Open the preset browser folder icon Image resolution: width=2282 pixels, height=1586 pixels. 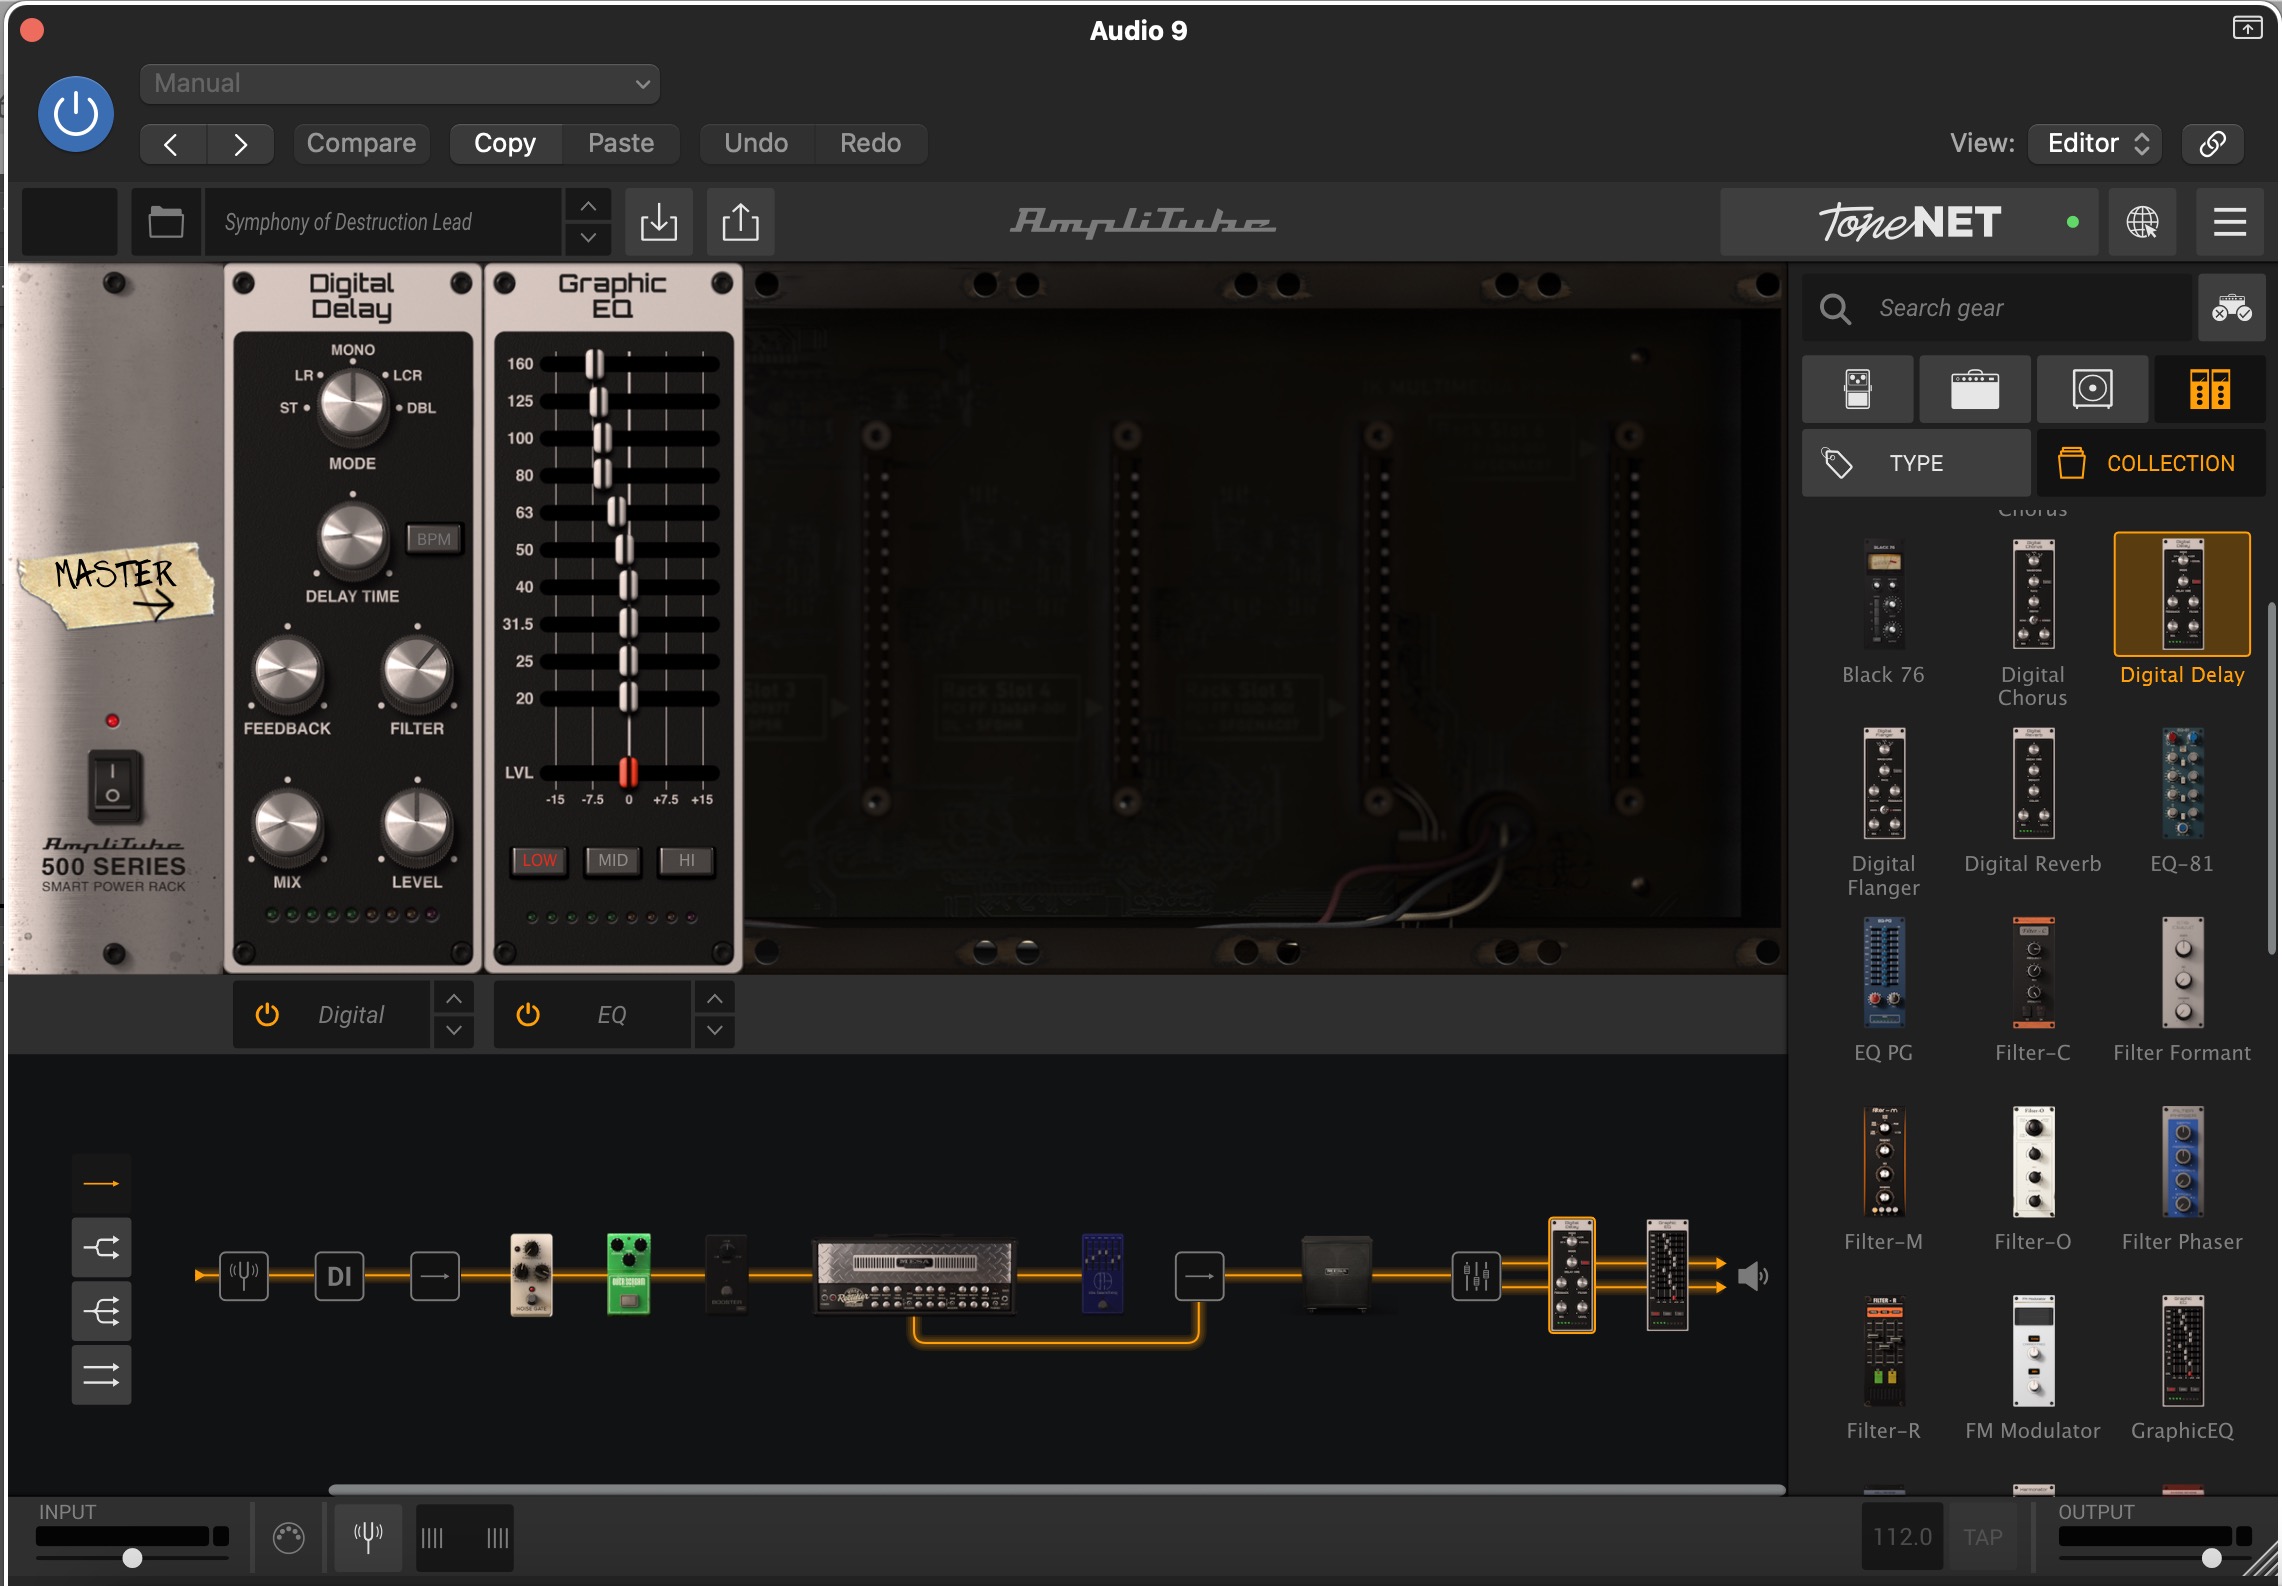coord(166,222)
